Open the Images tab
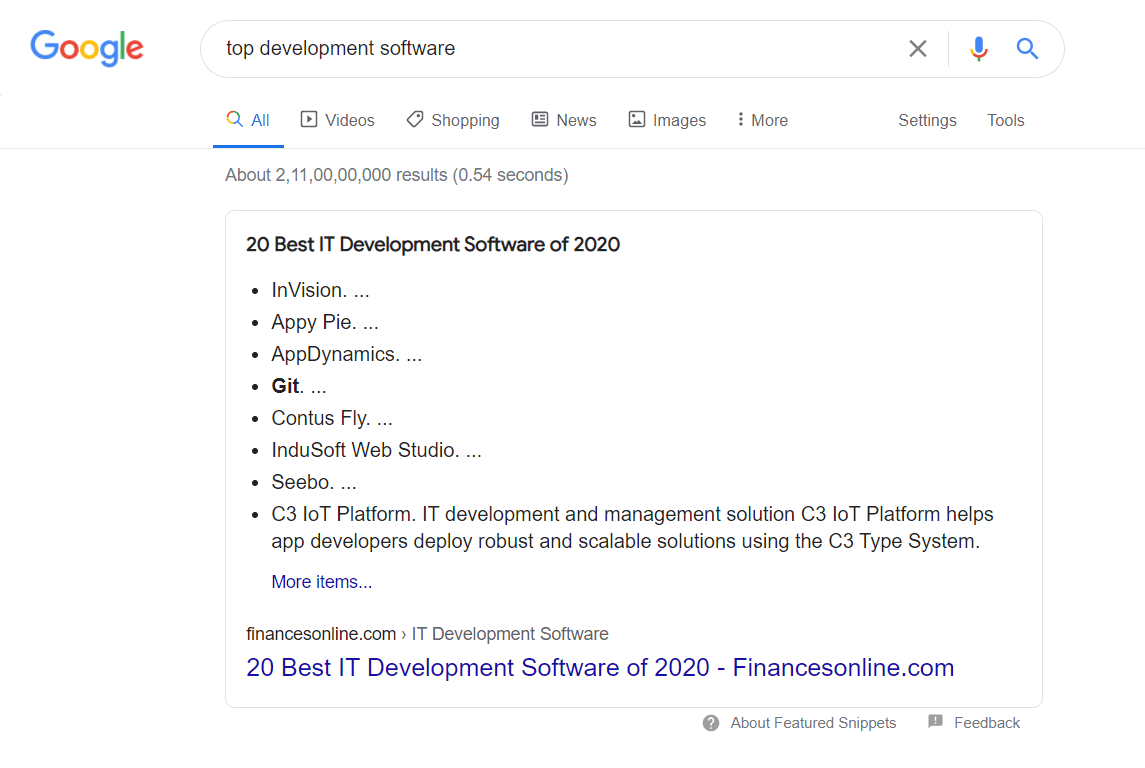 [667, 120]
